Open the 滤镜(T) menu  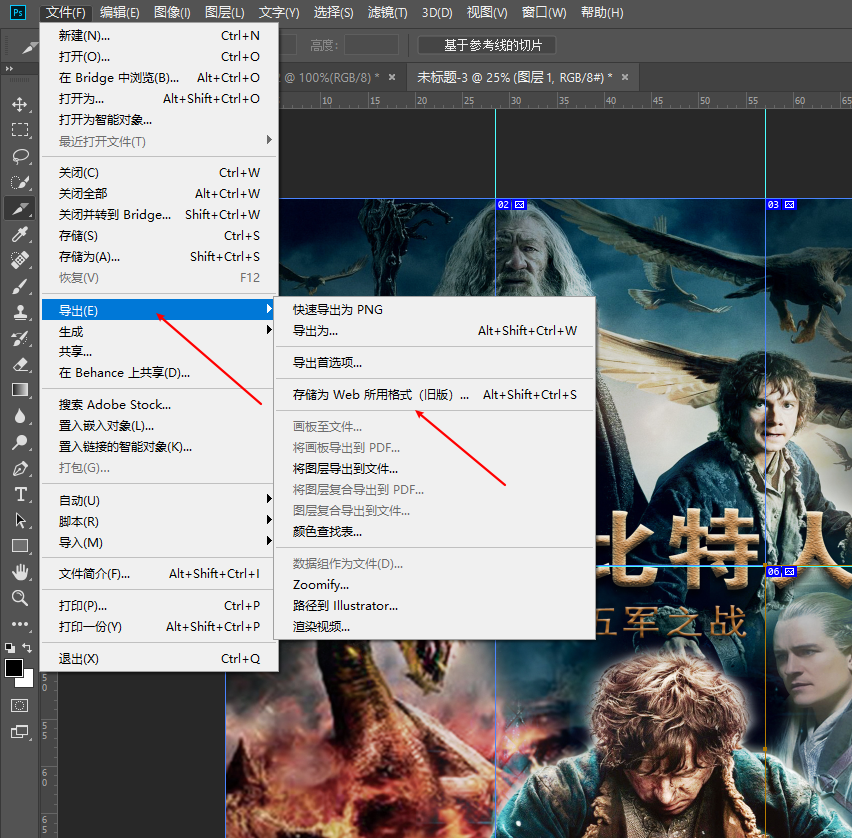(387, 12)
